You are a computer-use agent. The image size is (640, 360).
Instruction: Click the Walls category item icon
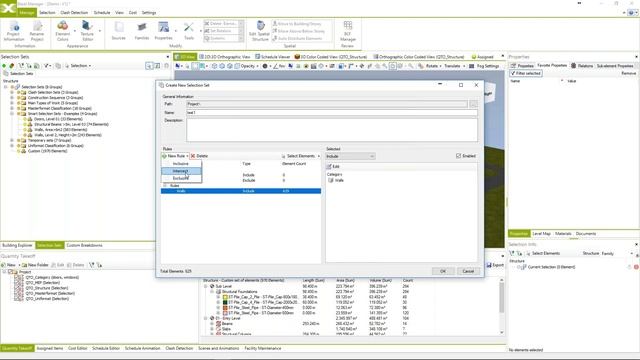tap(331, 180)
